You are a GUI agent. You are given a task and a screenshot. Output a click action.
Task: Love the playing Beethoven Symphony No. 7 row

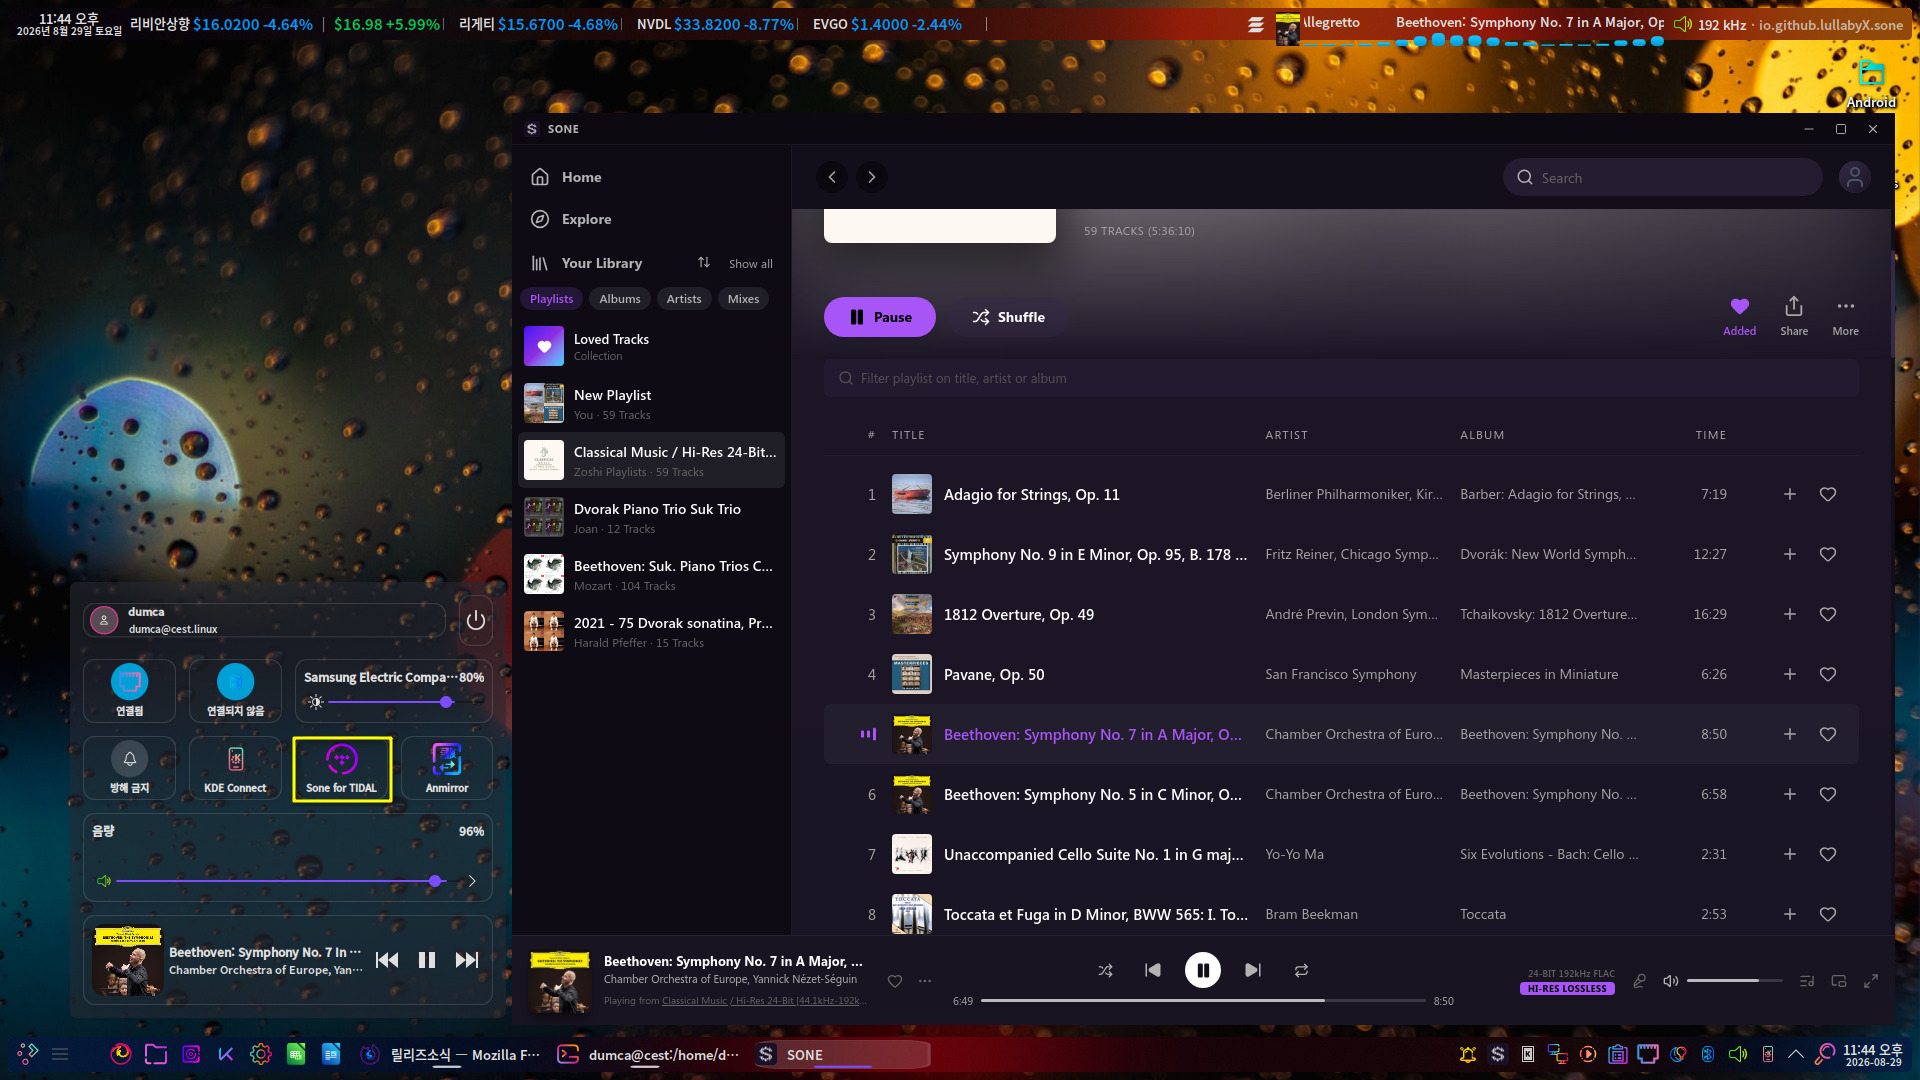click(x=1828, y=734)
